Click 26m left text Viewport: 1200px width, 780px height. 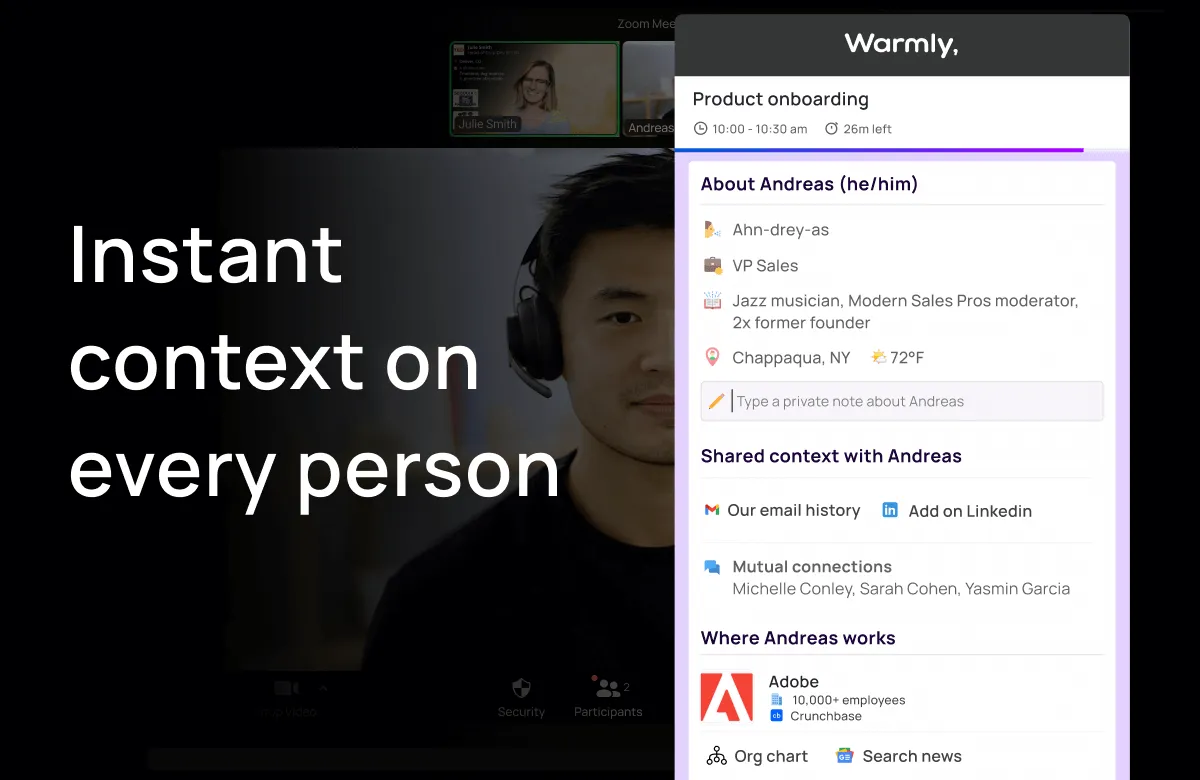coord(868,129)
